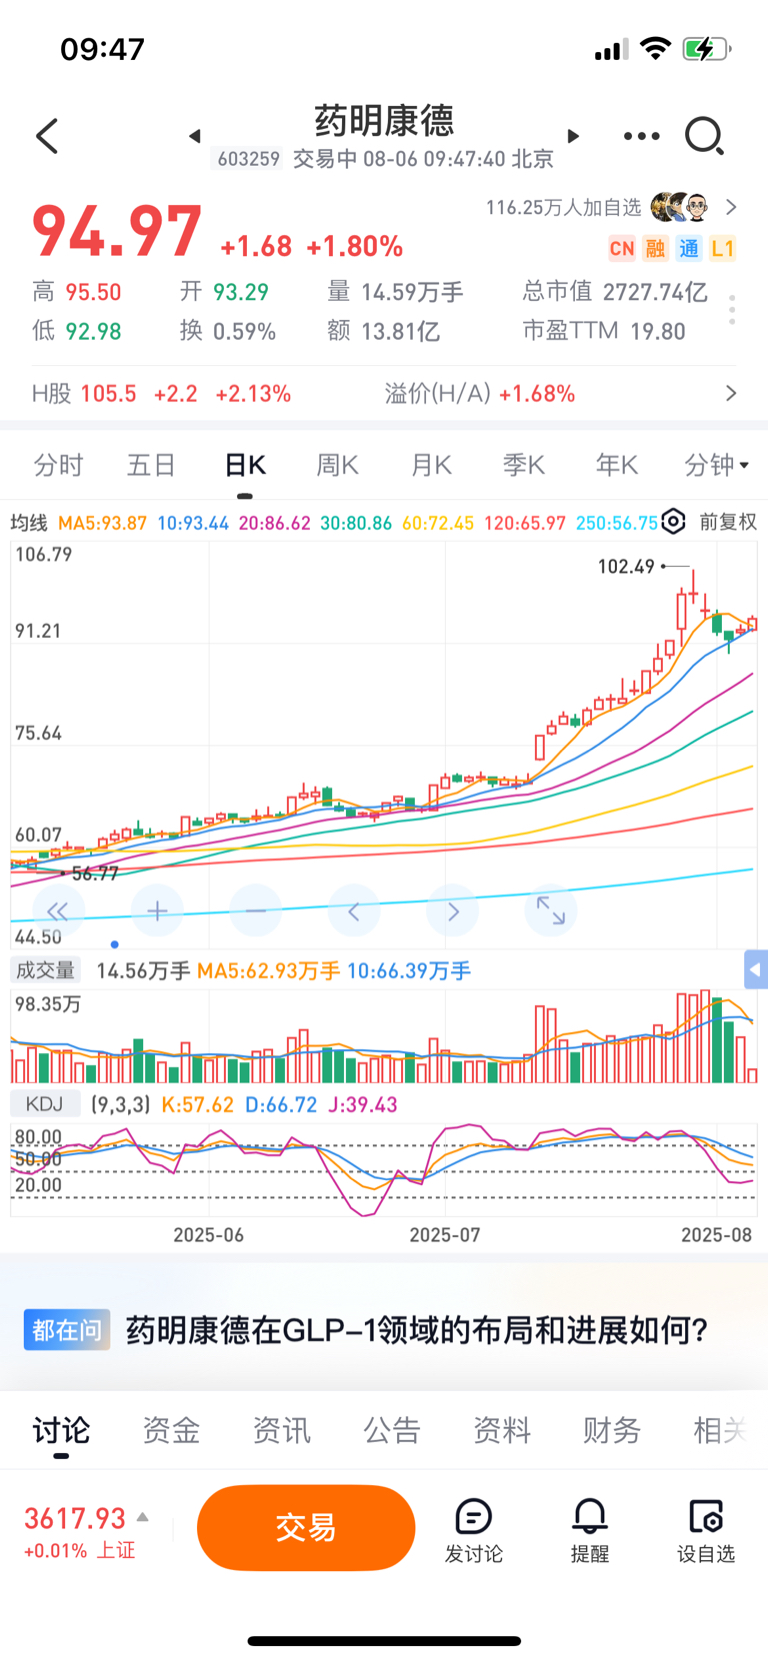
Task: Tap the orange 交易 button
Action: click(x=306, y=1527)
